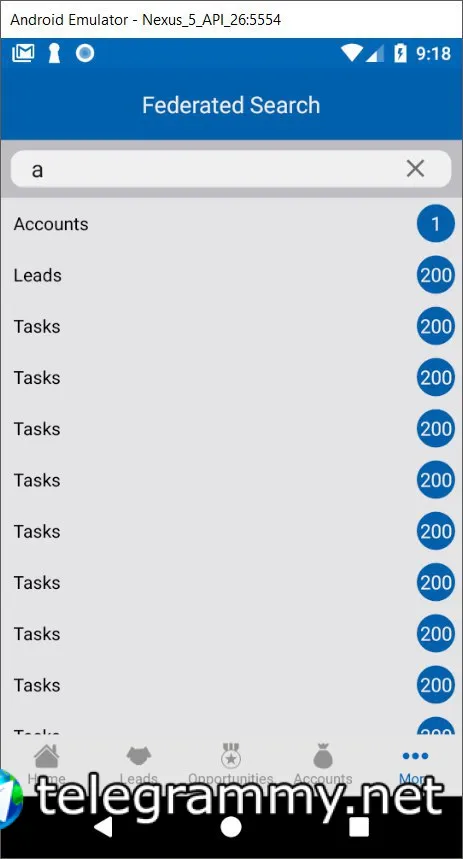463x859 pixels.
Task: Open the Leads handshake icon tab
Action: (139, 757)
